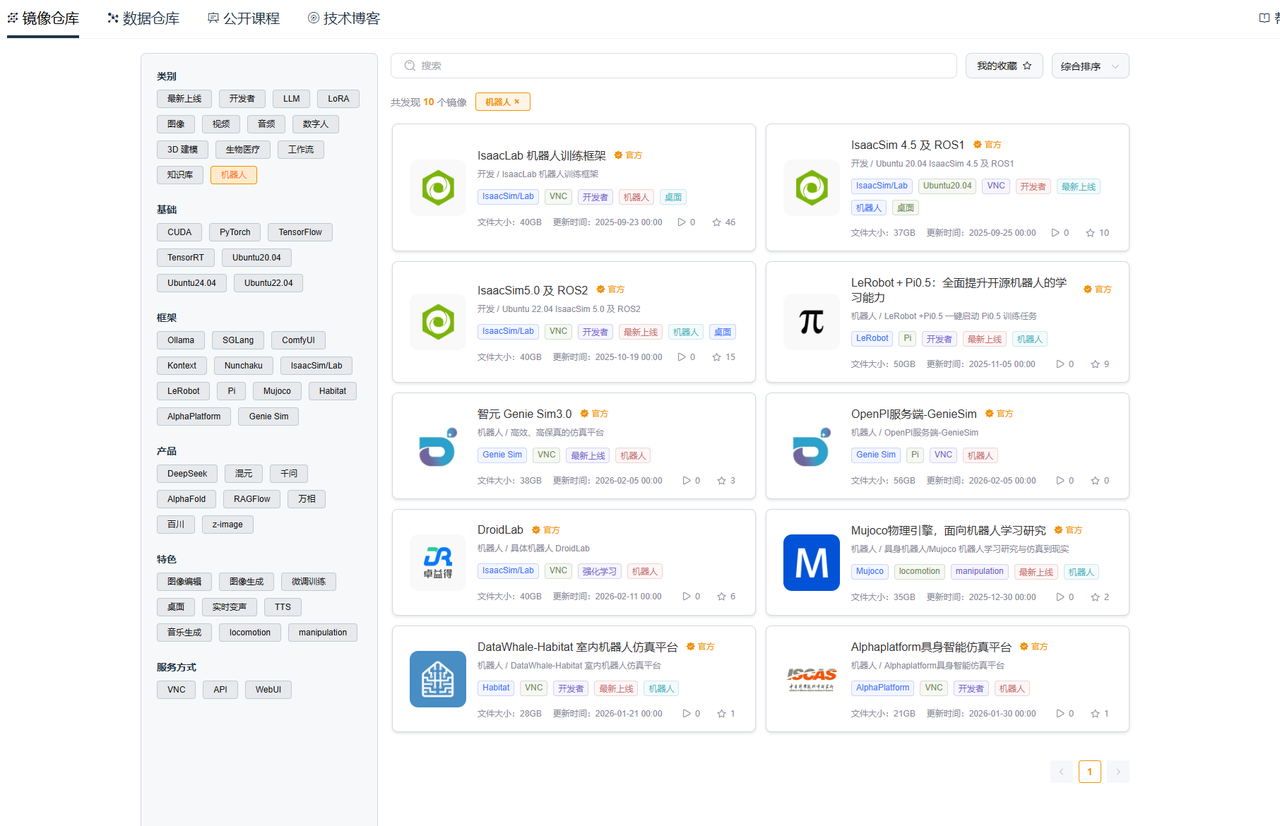
Task: Click the next page arrow
Action: coord(1118,771)
